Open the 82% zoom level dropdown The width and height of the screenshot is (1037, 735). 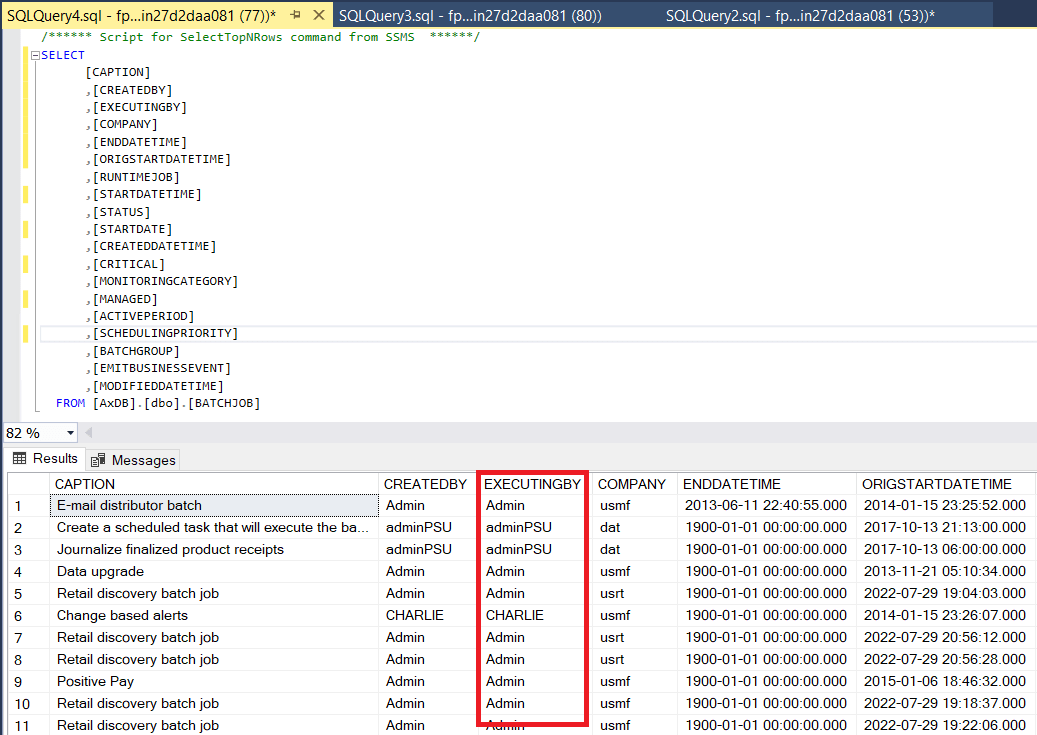click(38, 432)
